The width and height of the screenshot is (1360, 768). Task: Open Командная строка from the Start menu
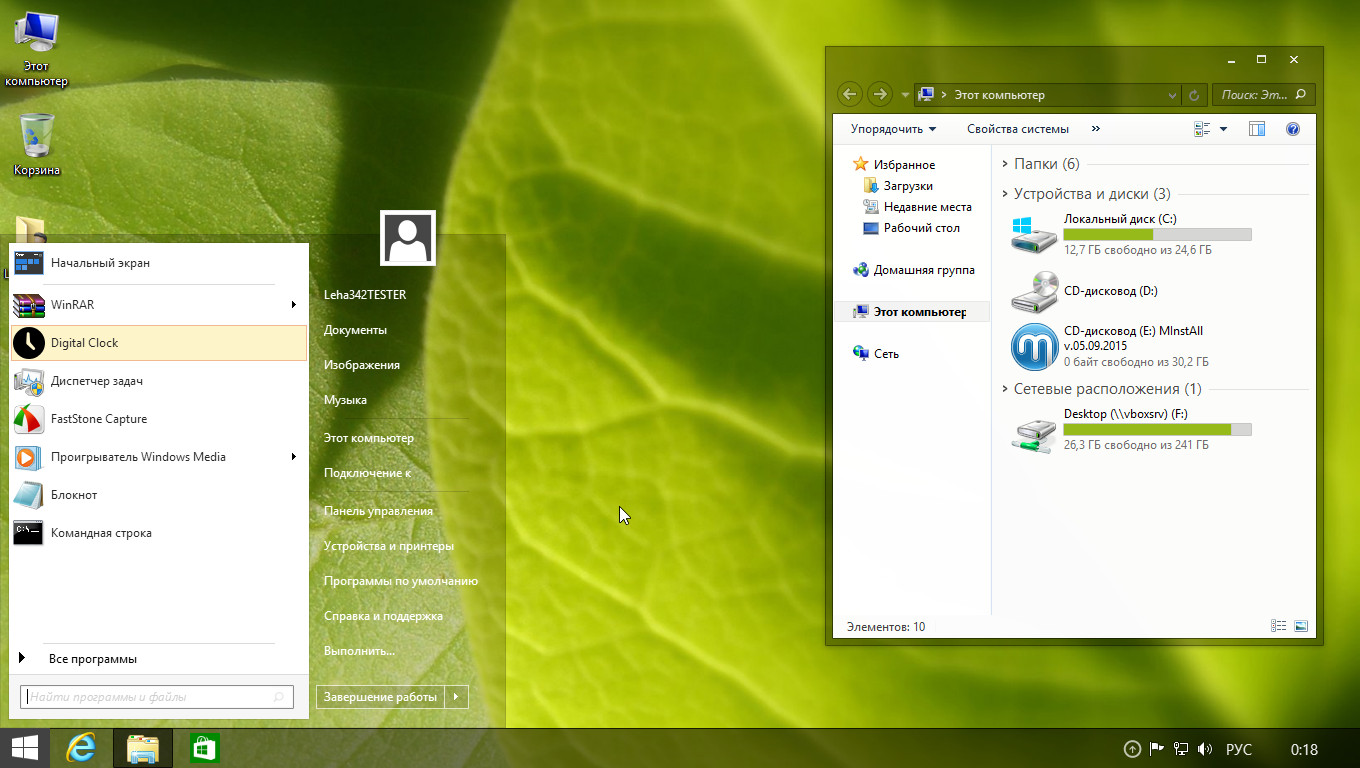pos(100,533)
